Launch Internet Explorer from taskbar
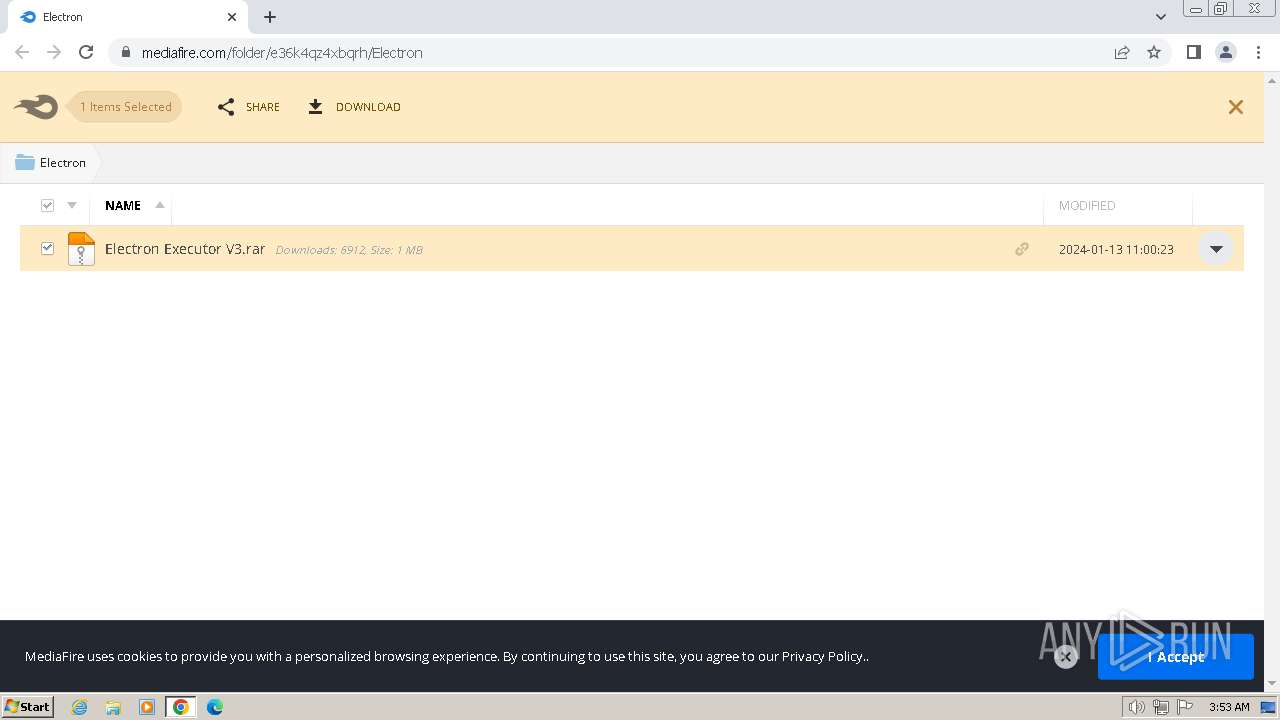Image resolution: width=1280 pixels, height=720 pixels. coord(80,707)
